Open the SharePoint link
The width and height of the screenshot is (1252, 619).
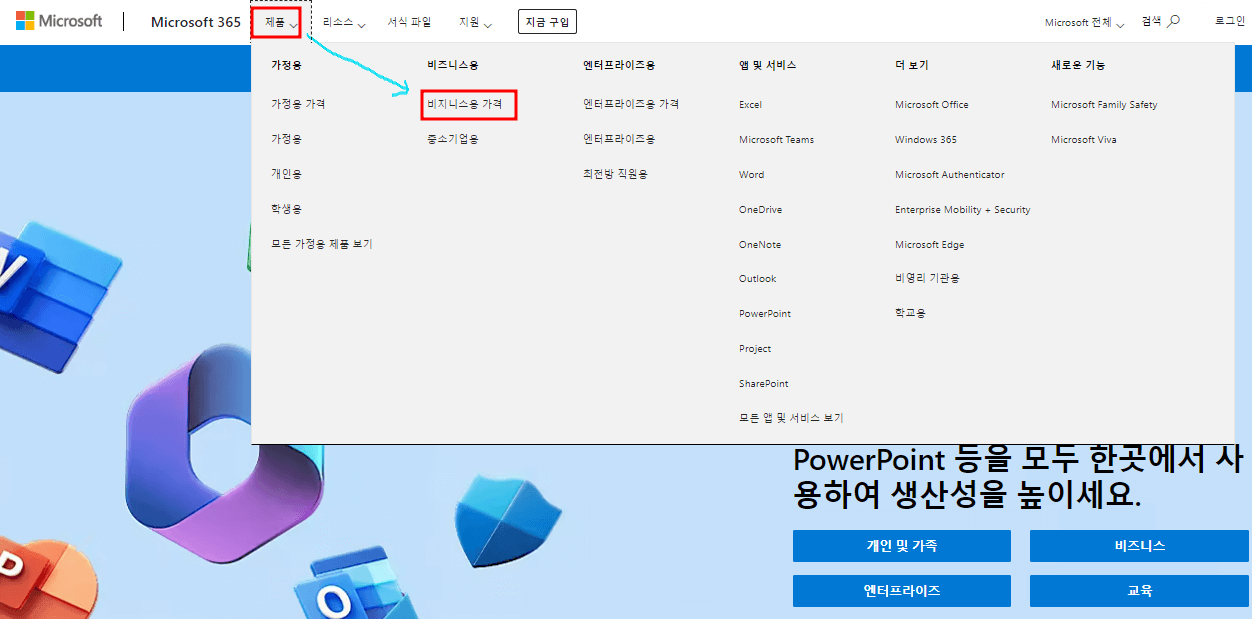point(764,384)
